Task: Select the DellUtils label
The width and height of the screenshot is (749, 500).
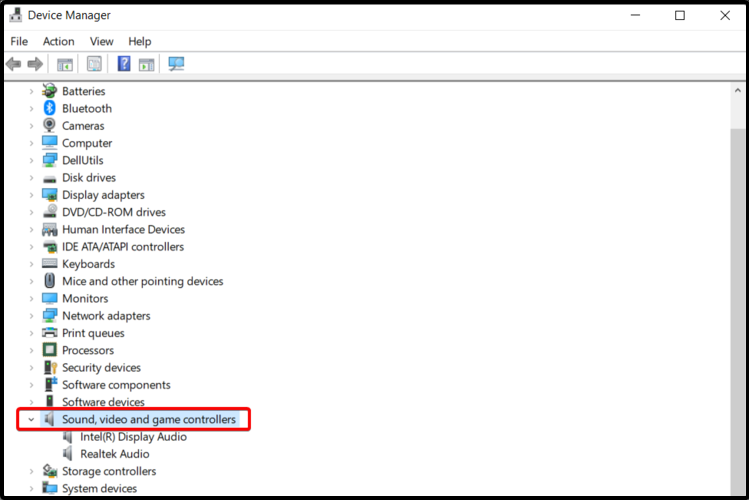Action: 83,160
